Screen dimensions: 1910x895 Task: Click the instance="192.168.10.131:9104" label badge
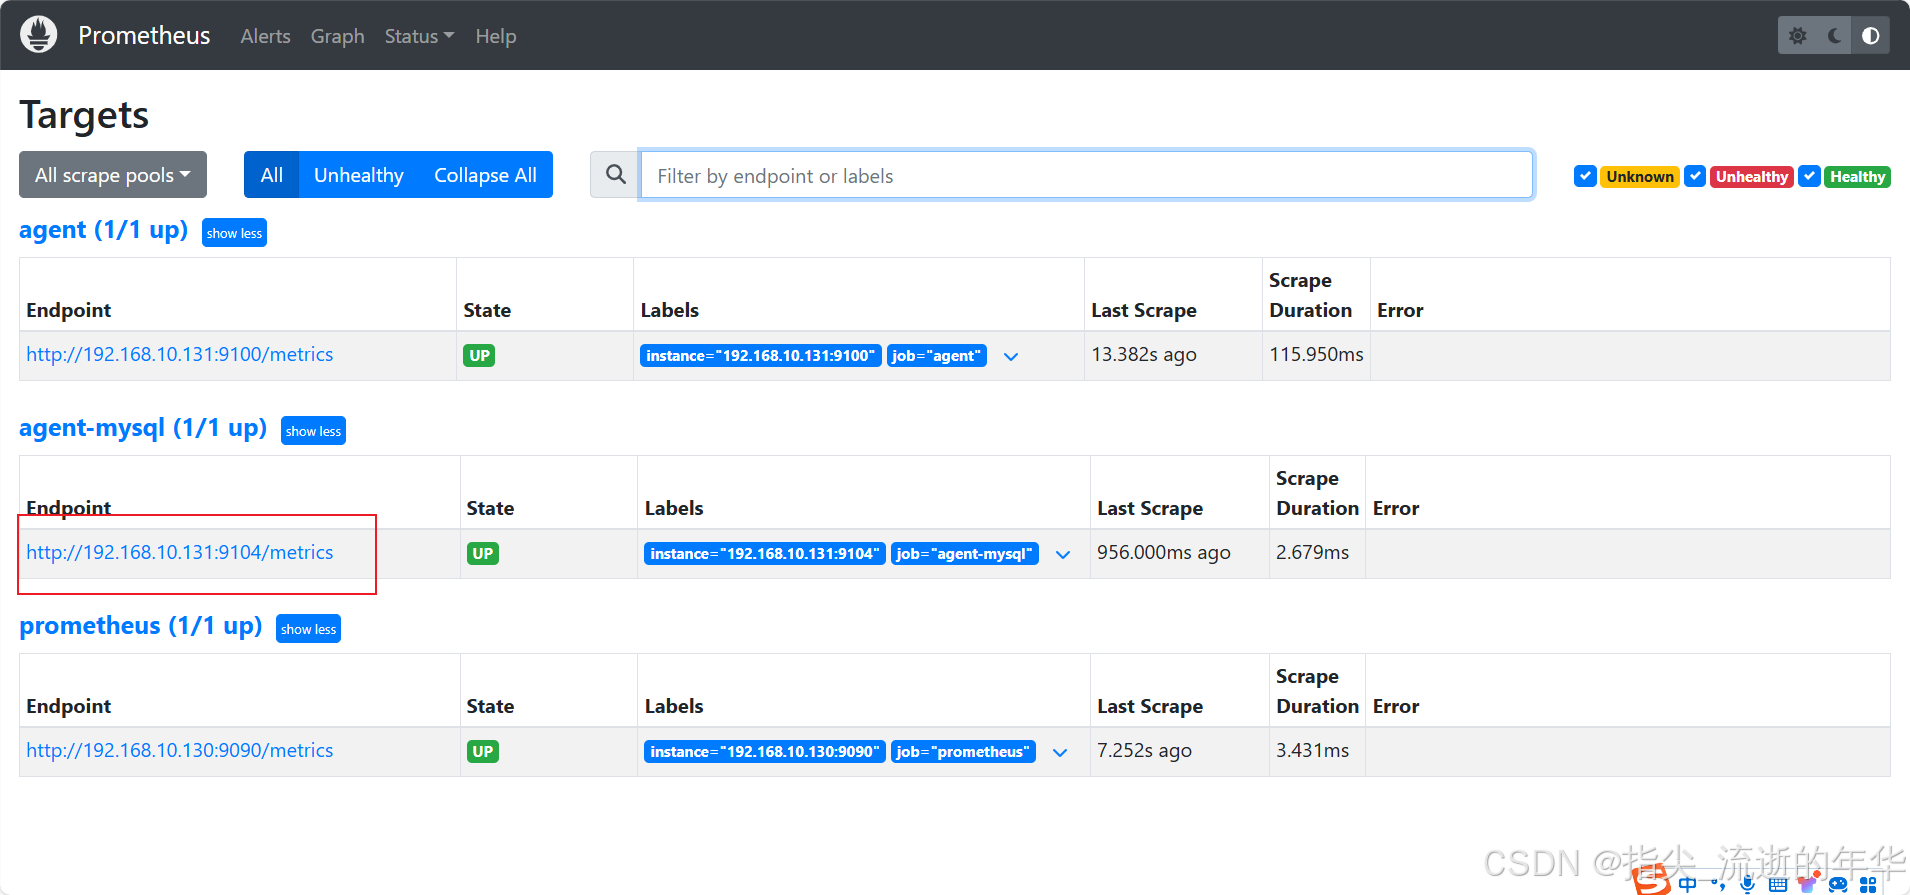(765, 554)
